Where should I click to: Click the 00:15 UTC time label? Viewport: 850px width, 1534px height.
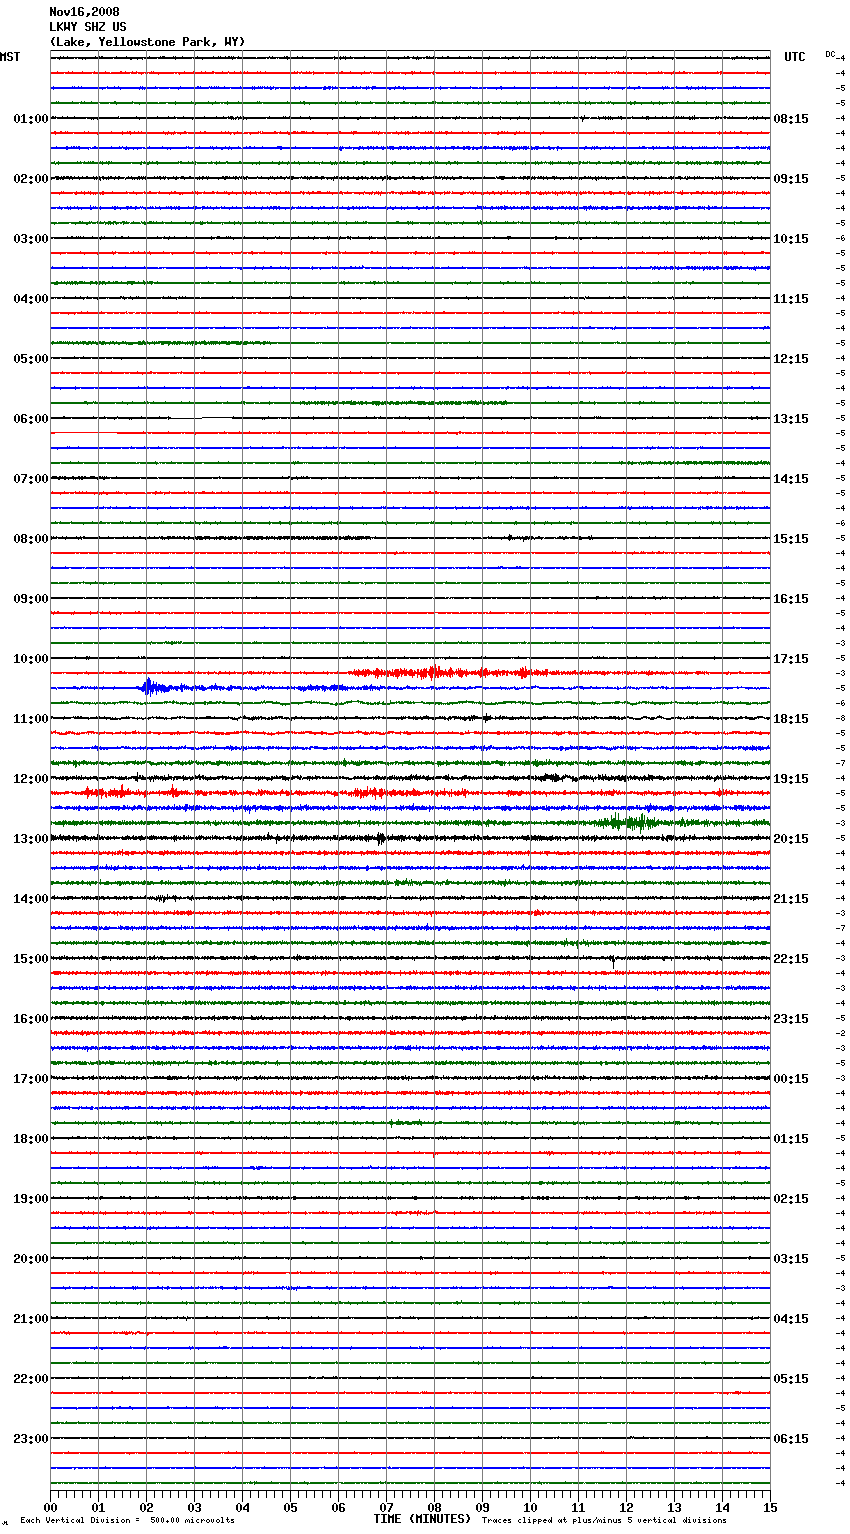point(791,1079)
